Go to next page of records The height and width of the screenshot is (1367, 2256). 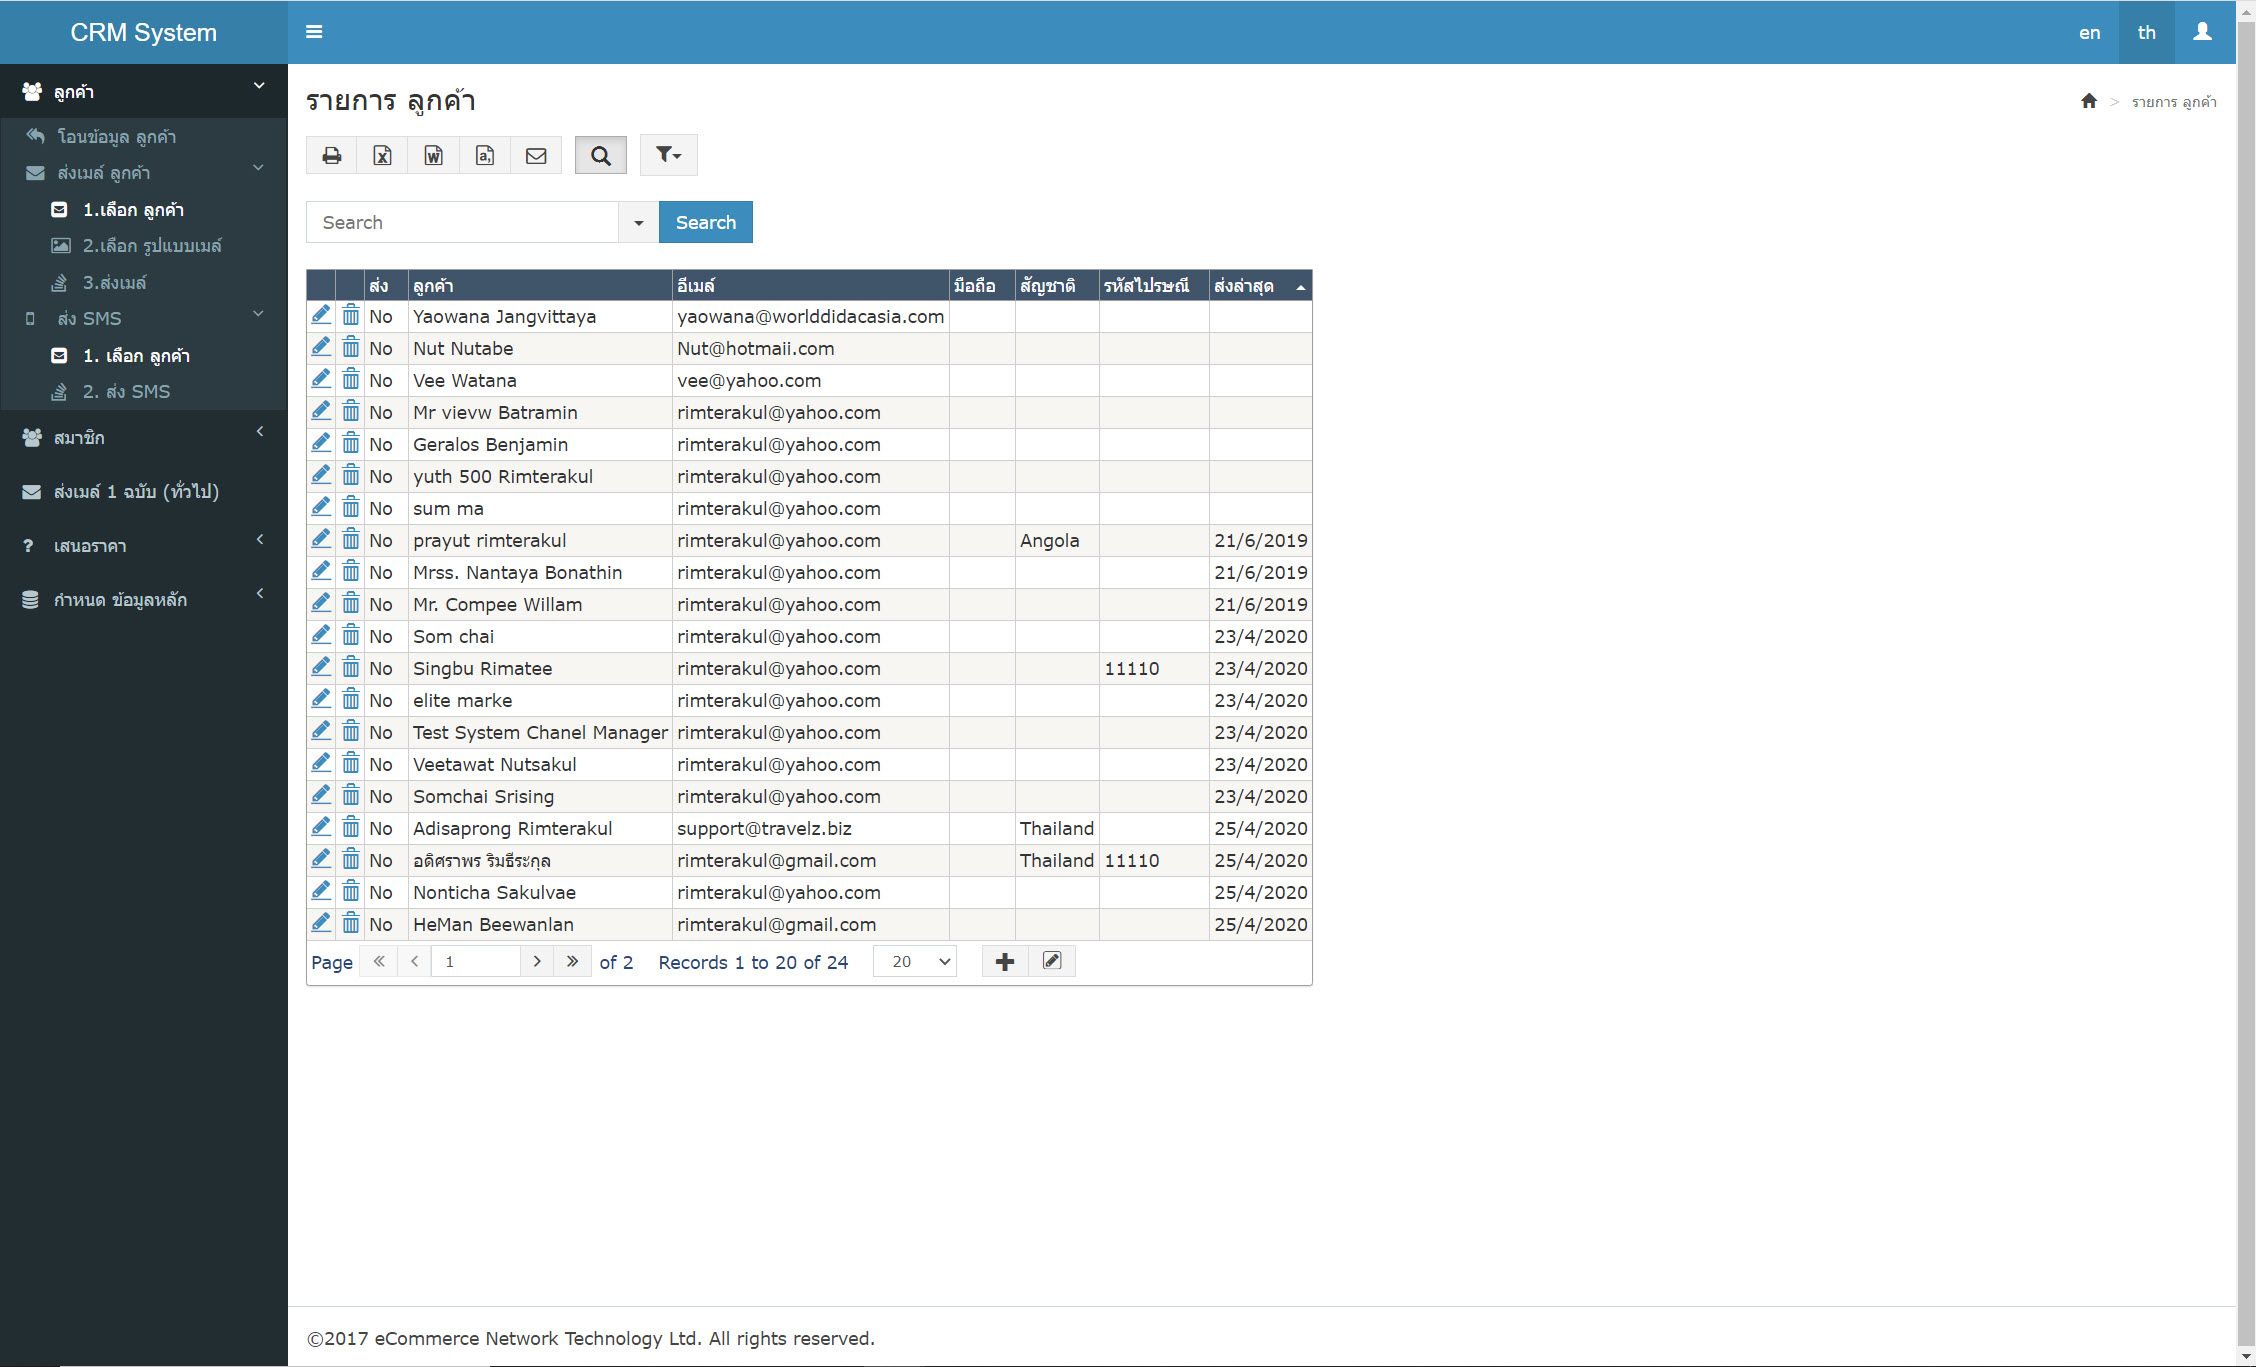pos(537,961)
